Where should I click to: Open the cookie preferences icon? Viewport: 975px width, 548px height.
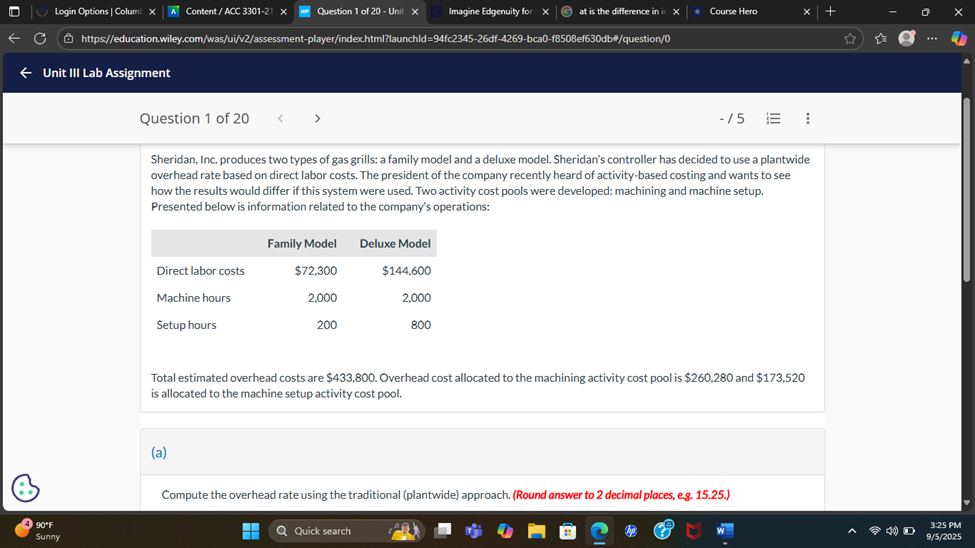(25, 488)
